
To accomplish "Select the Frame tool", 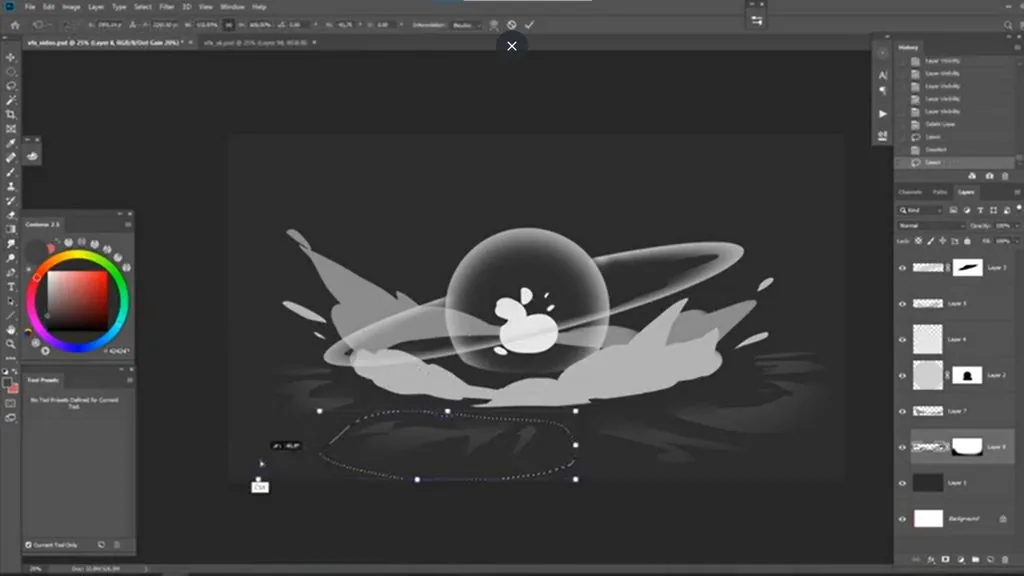I will (10, 129).
